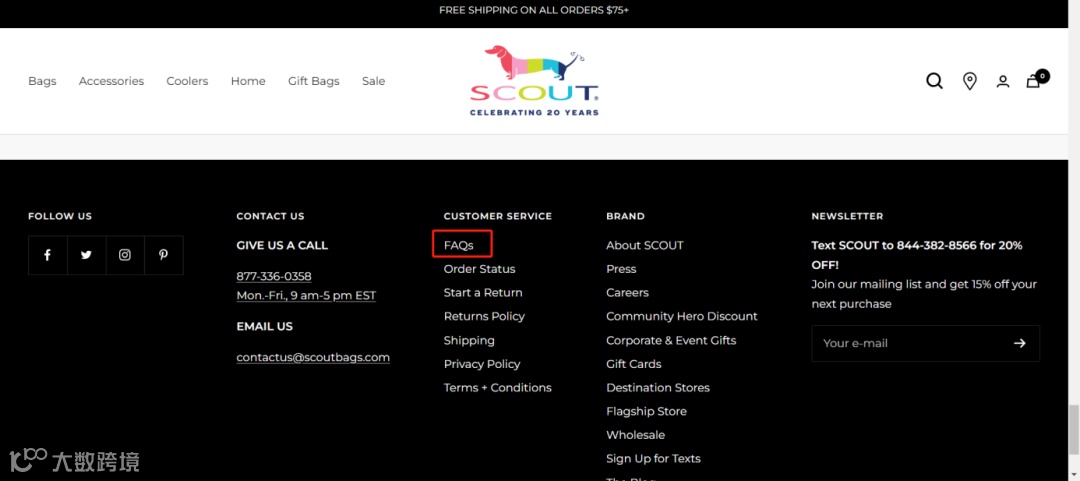Visit SCOUT's Pinterest page icon
Screen dimensions: 1080x481
[x=163, y=255]
